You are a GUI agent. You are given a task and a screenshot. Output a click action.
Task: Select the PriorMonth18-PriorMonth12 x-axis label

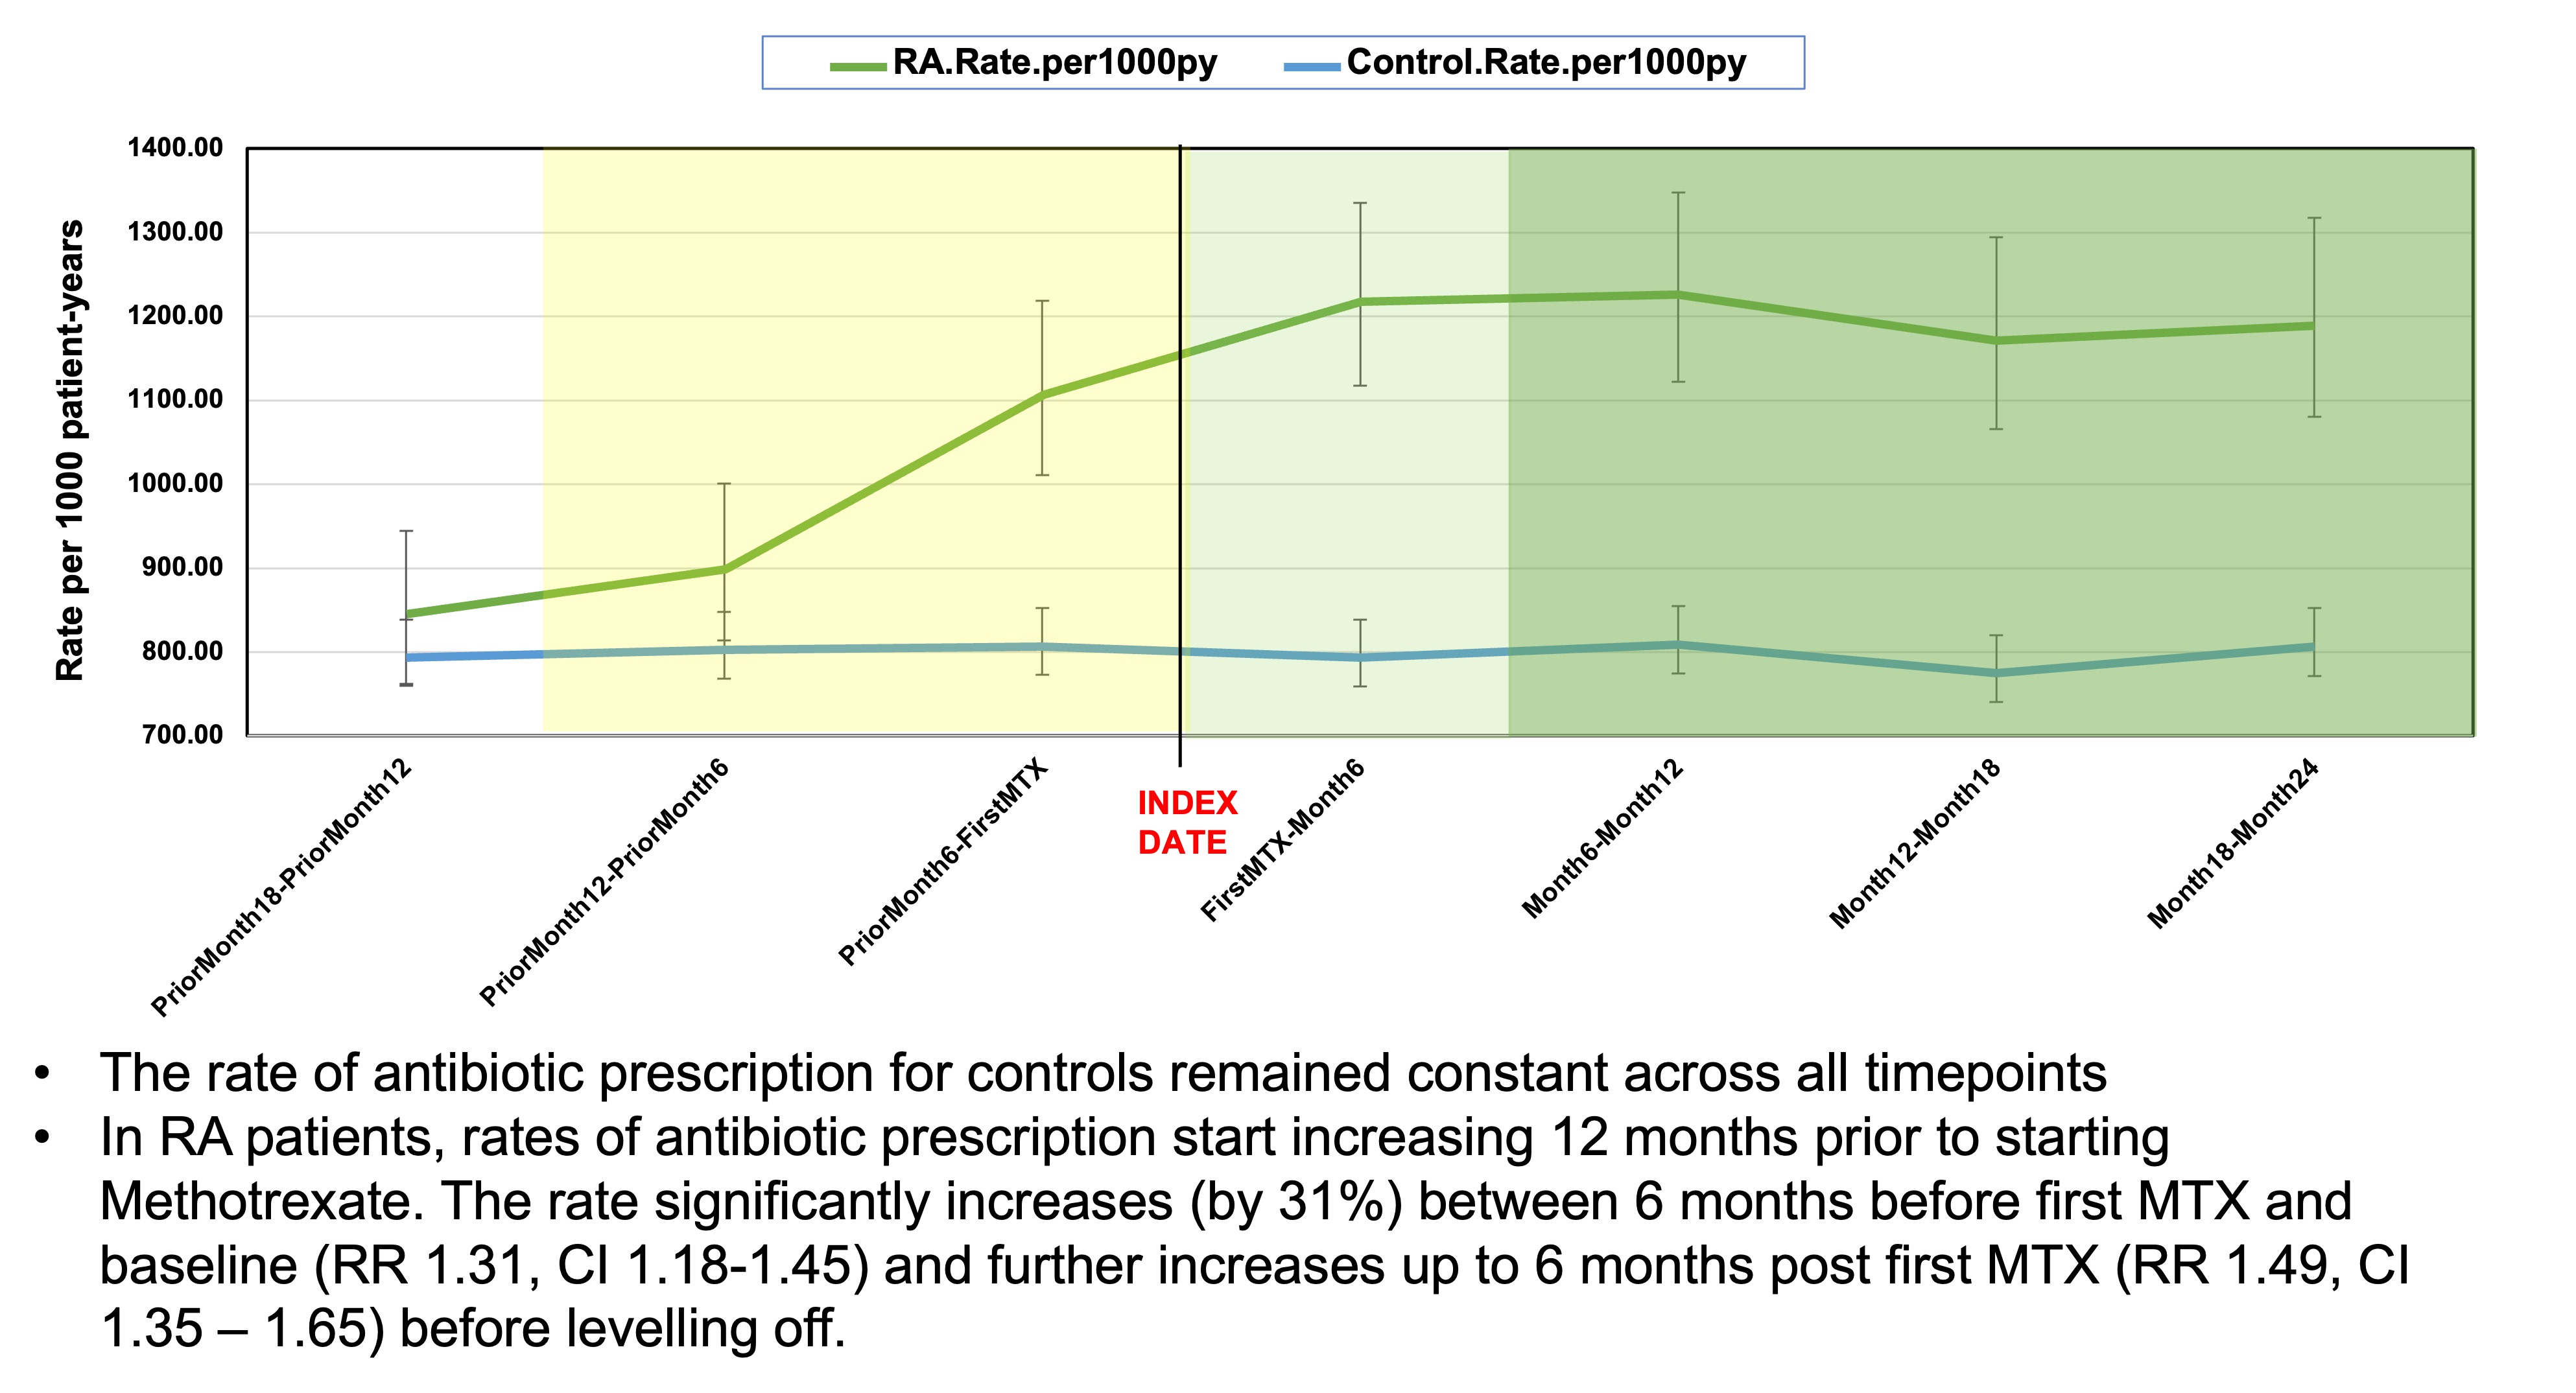pos(282,888)
